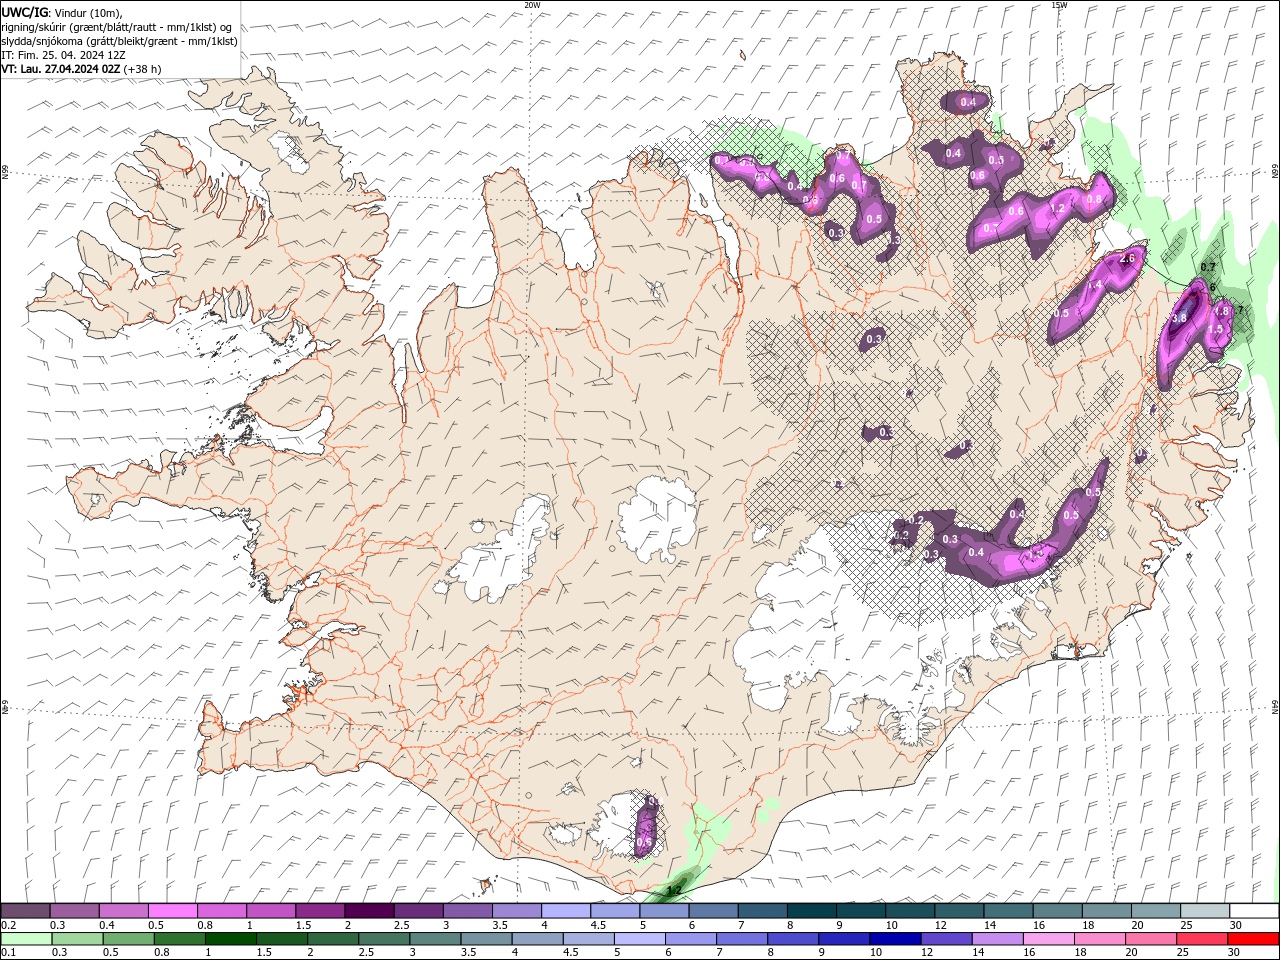This screenshot has height=960, width=1280.
Task: Pick the medium green 0.8 swatch in the lower legend row
Action: click(179, 939)
